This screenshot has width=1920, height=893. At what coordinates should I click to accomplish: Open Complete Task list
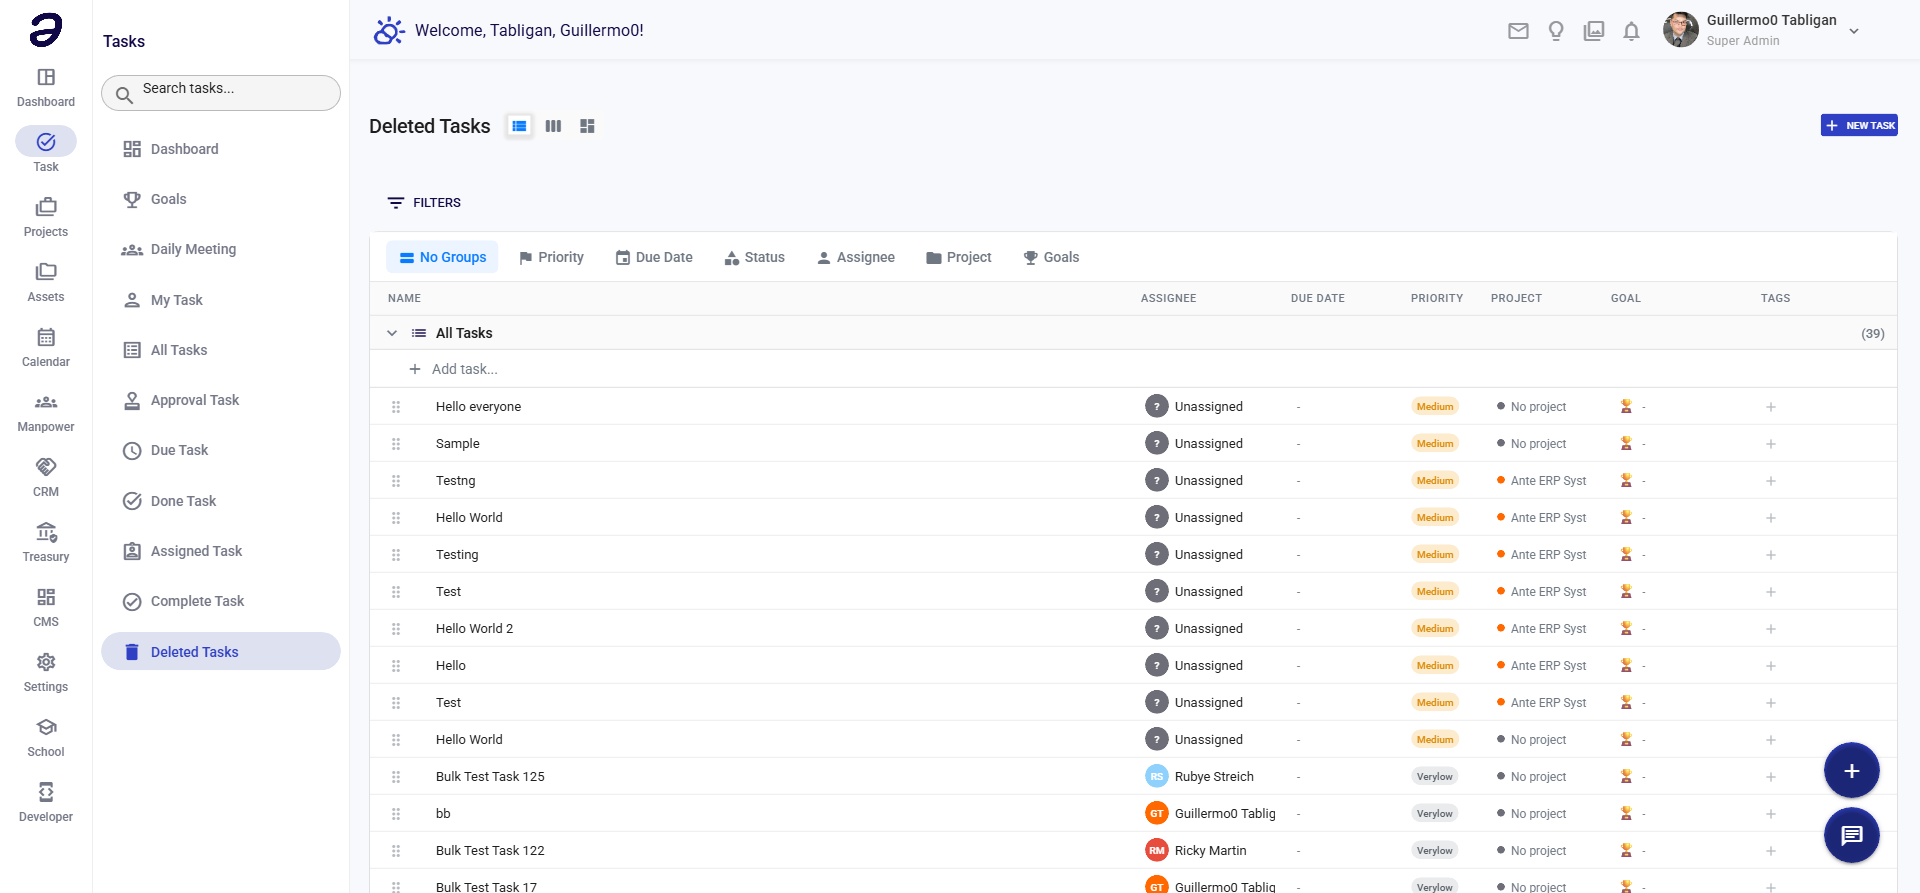[x=221, y=601]
